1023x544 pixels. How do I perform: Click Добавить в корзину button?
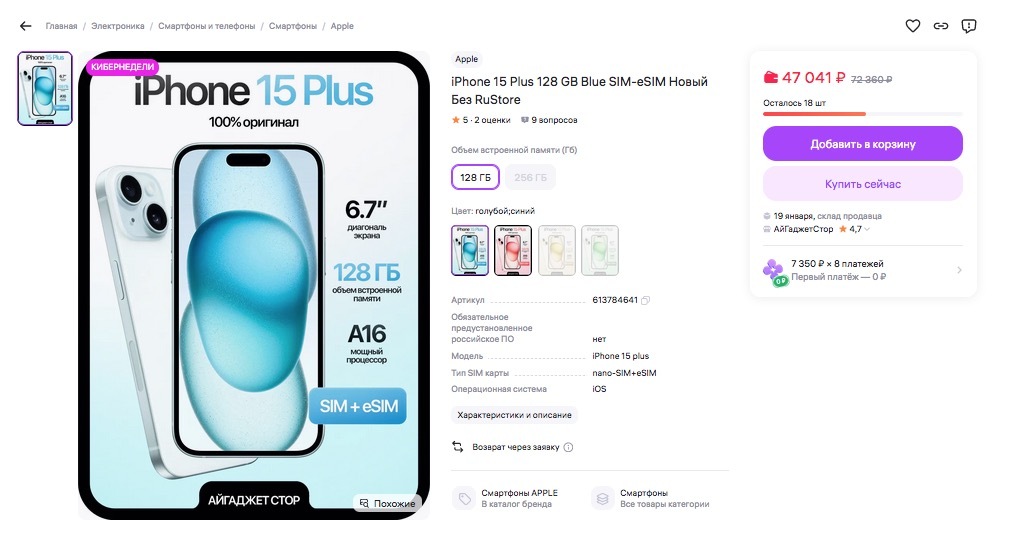pyautogui.click(x=863, y=144)
